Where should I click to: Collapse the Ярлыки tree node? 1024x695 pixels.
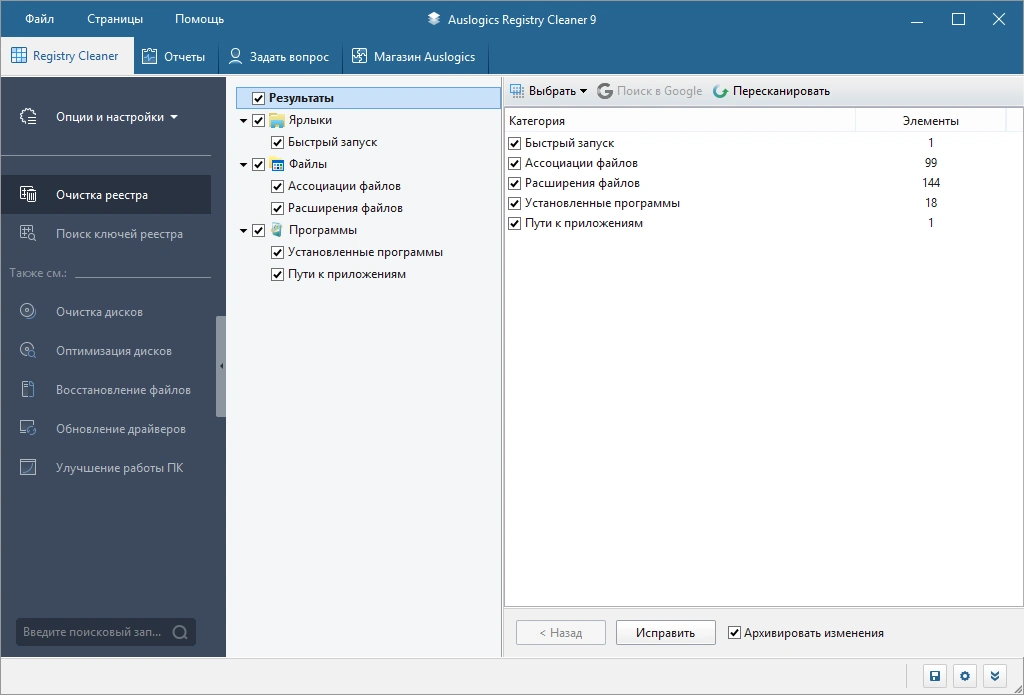[x=244, y=121]
